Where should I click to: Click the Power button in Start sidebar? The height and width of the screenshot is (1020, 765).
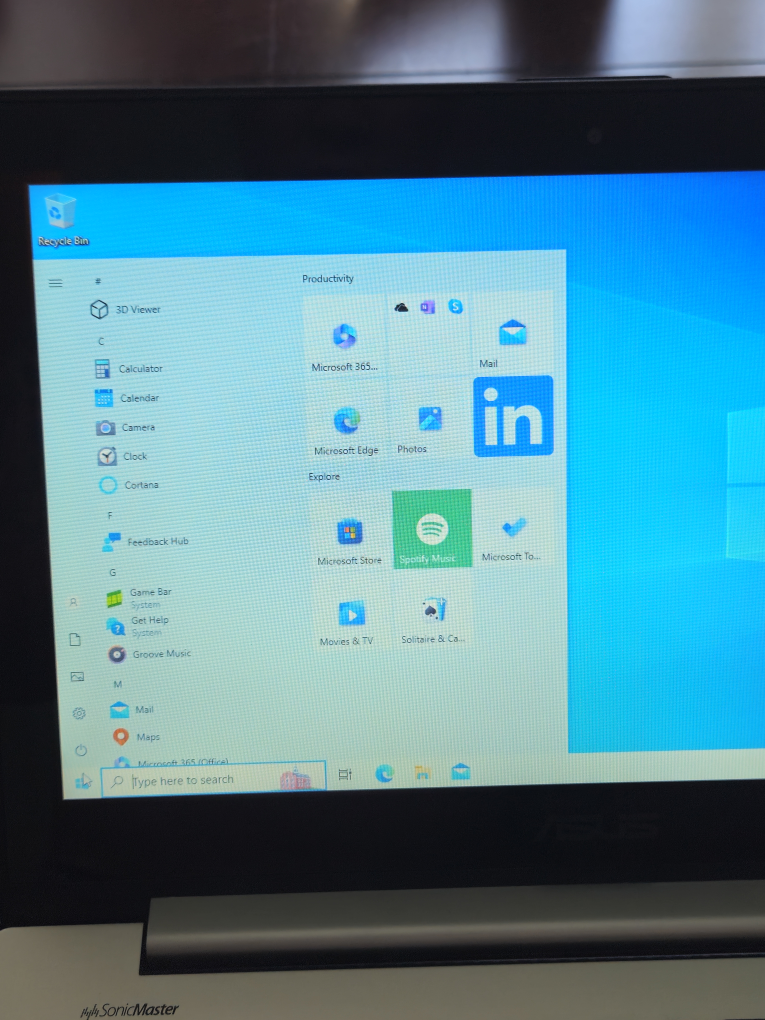[81, 750]
